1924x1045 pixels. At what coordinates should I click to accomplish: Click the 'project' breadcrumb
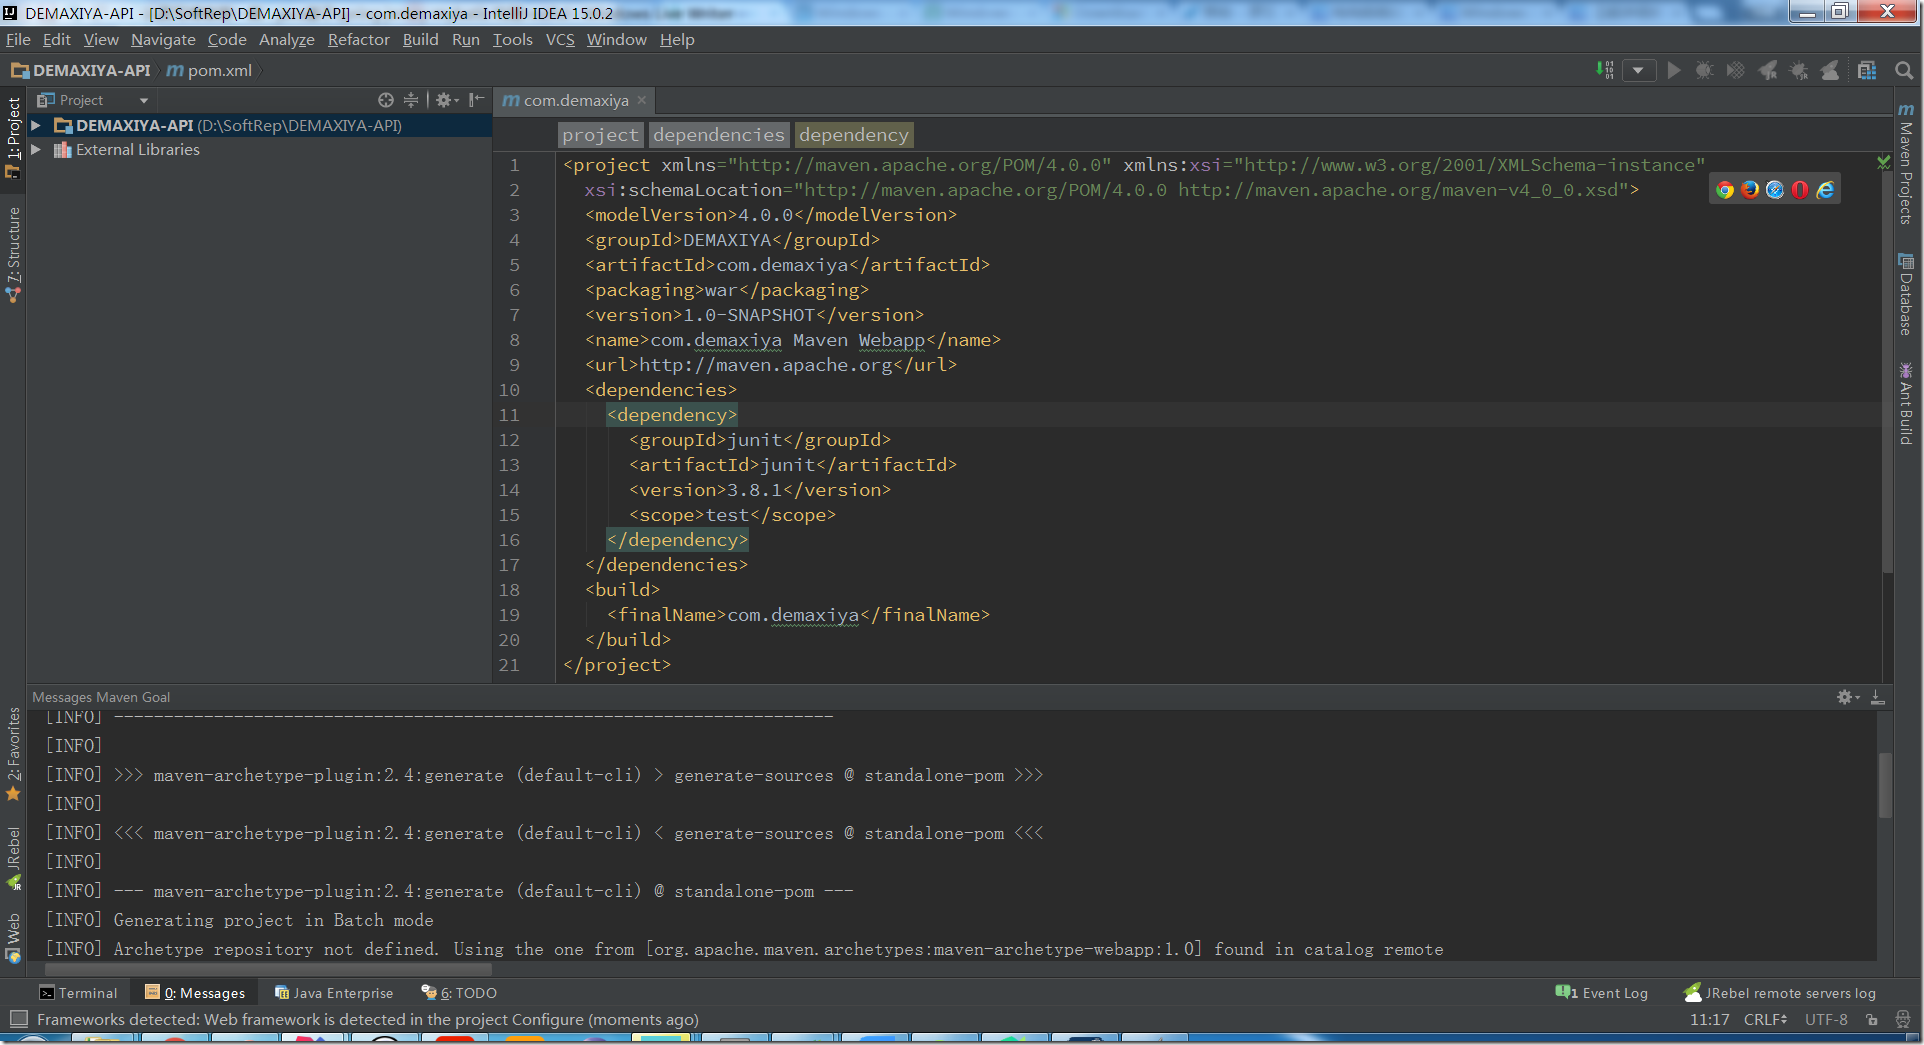pos(600,135)
